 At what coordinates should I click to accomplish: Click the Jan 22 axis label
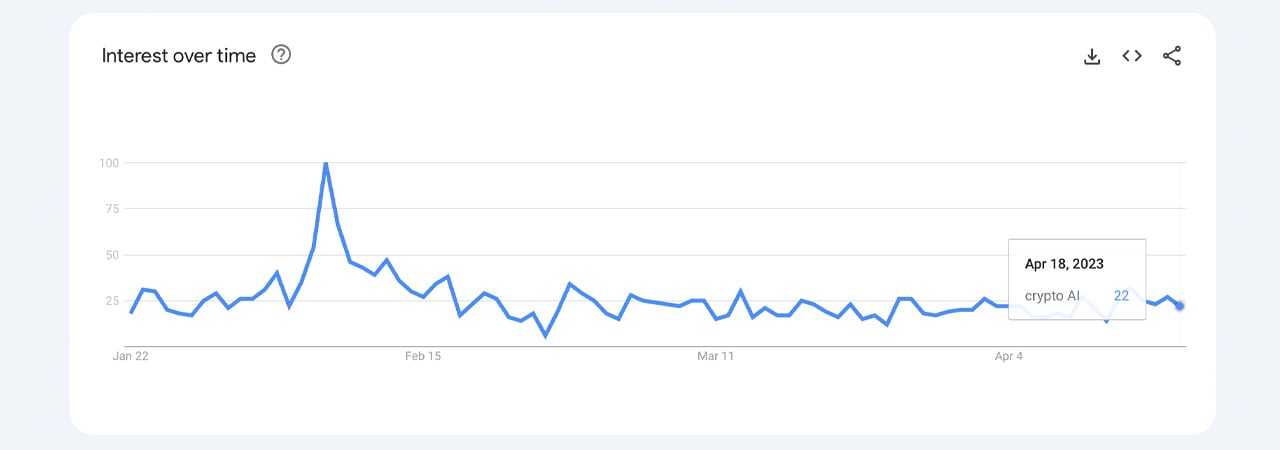131,356
